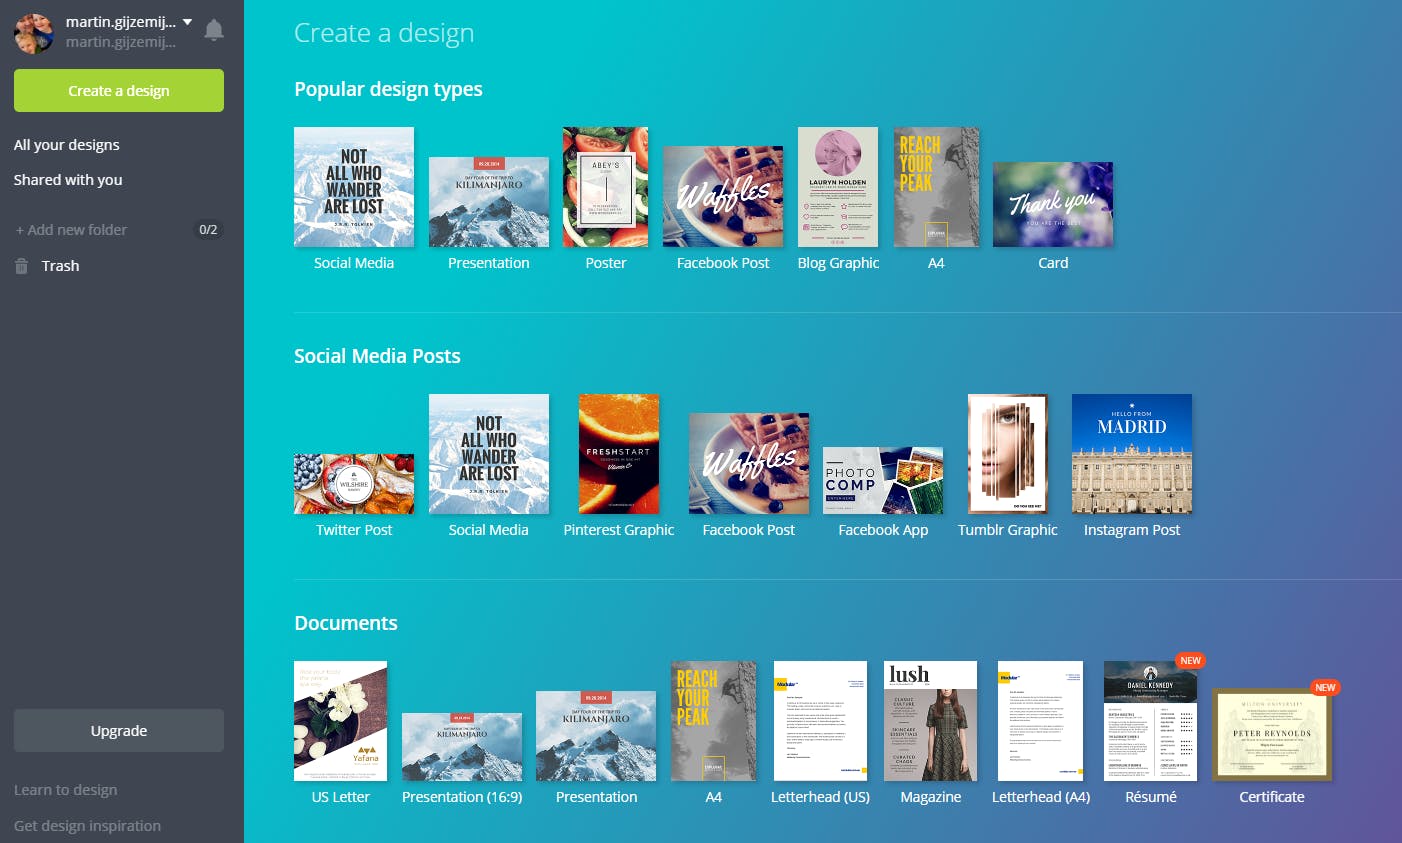Viewport: 1402px width, 843px height.
Task: Create a Magazine document
Action: (x=930, y=721)
